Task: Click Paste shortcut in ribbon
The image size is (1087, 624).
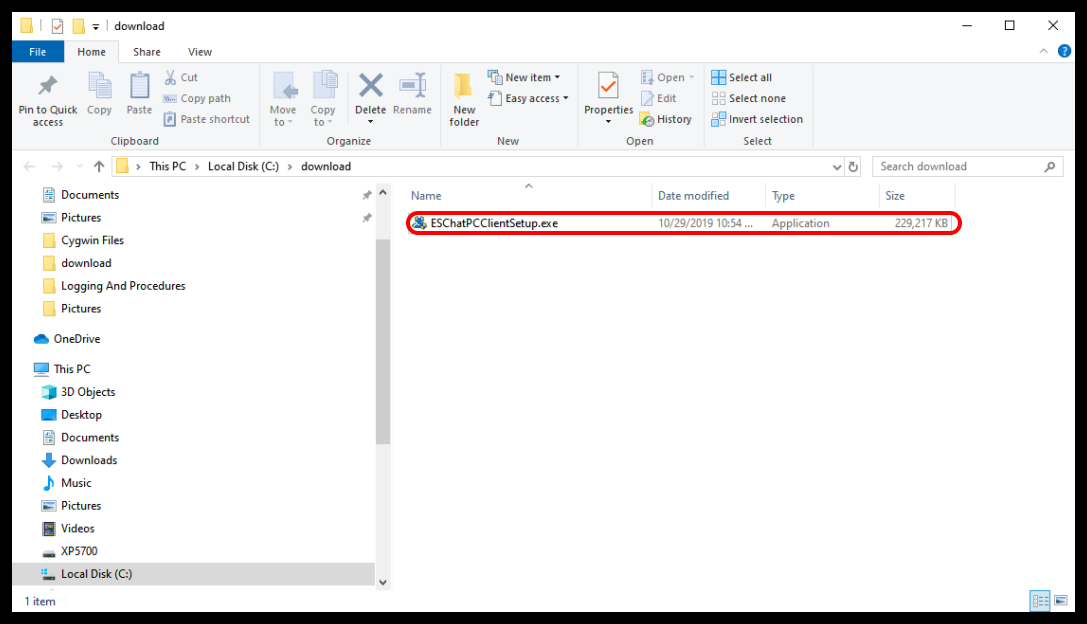Action: 207,119
